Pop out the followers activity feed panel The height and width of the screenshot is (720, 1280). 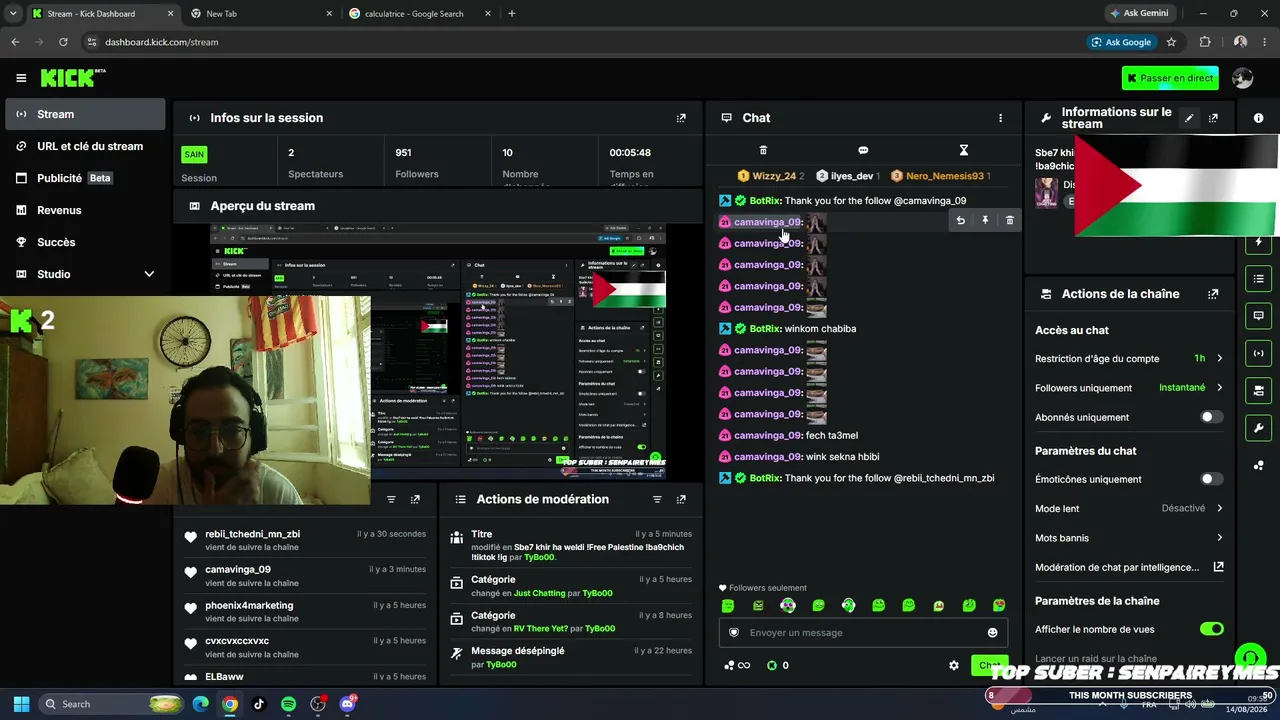pyautogui.click(x=415, y=499)
